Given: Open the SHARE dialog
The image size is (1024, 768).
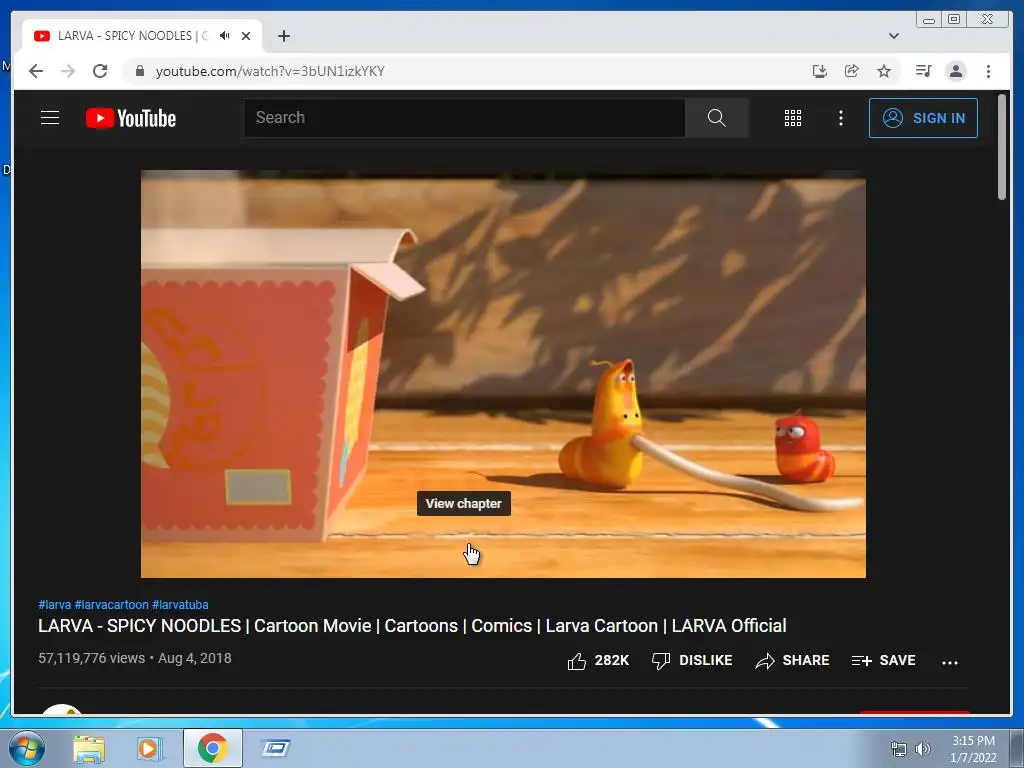Looking at the screenshot, I should coord(792,661).
